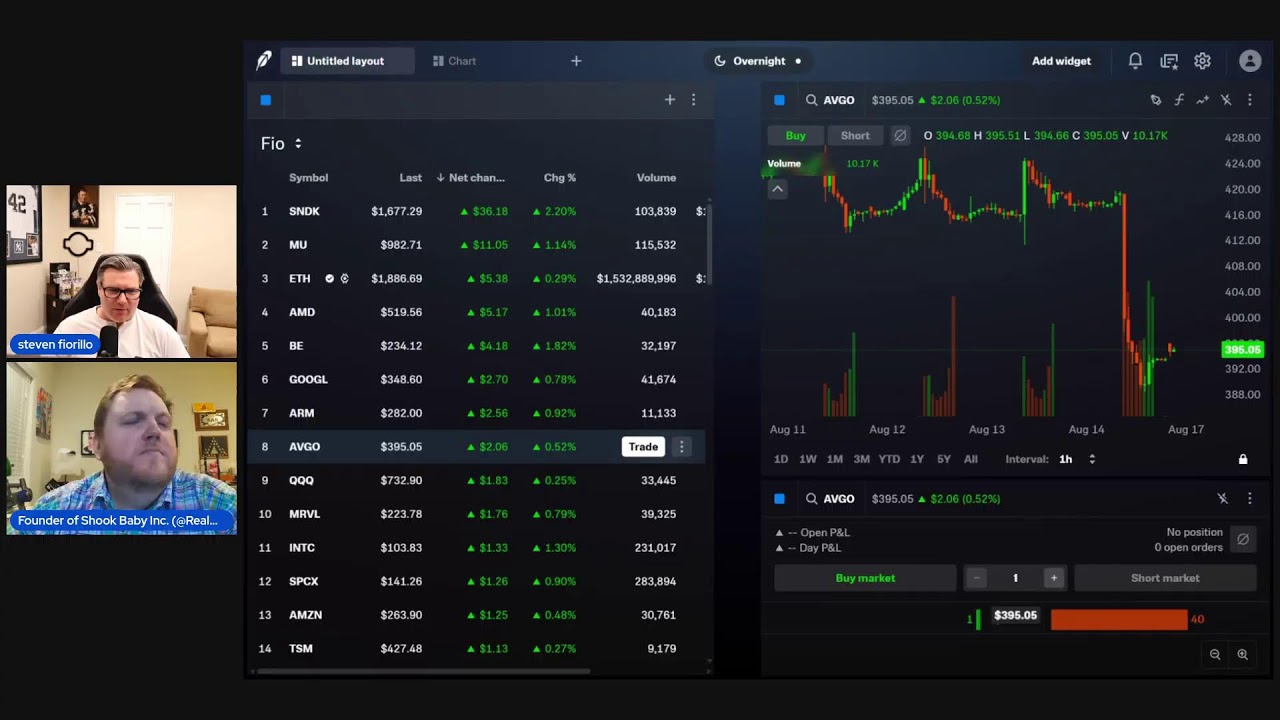Image resolution: width=1280 pixels, height=720 pixels.
Task: Select the 5Y chart range
Action: coord(944,460)
